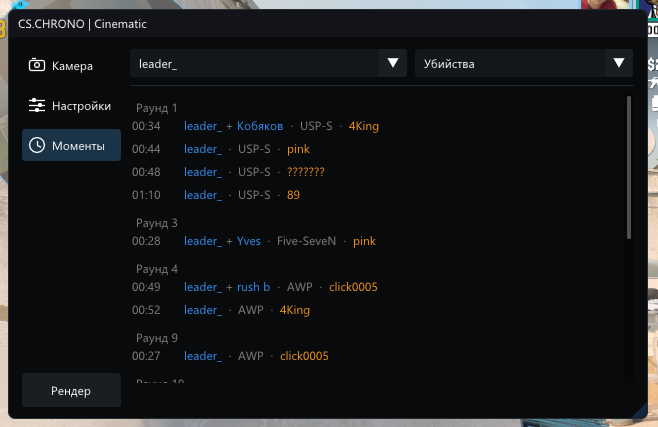Click the CS.CHRONO | Cinematic title
The height and width of the screenshot is (427, 658).
pos(82,24)
